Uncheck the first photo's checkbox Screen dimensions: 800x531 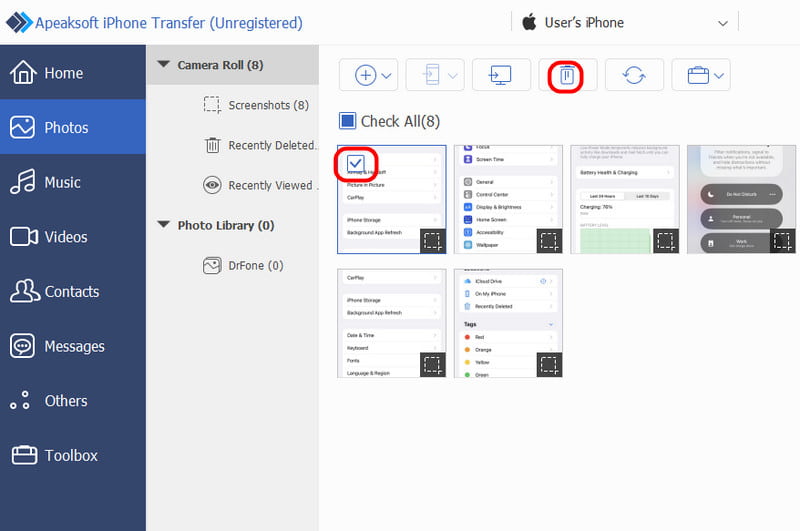[x=355, y=163]
